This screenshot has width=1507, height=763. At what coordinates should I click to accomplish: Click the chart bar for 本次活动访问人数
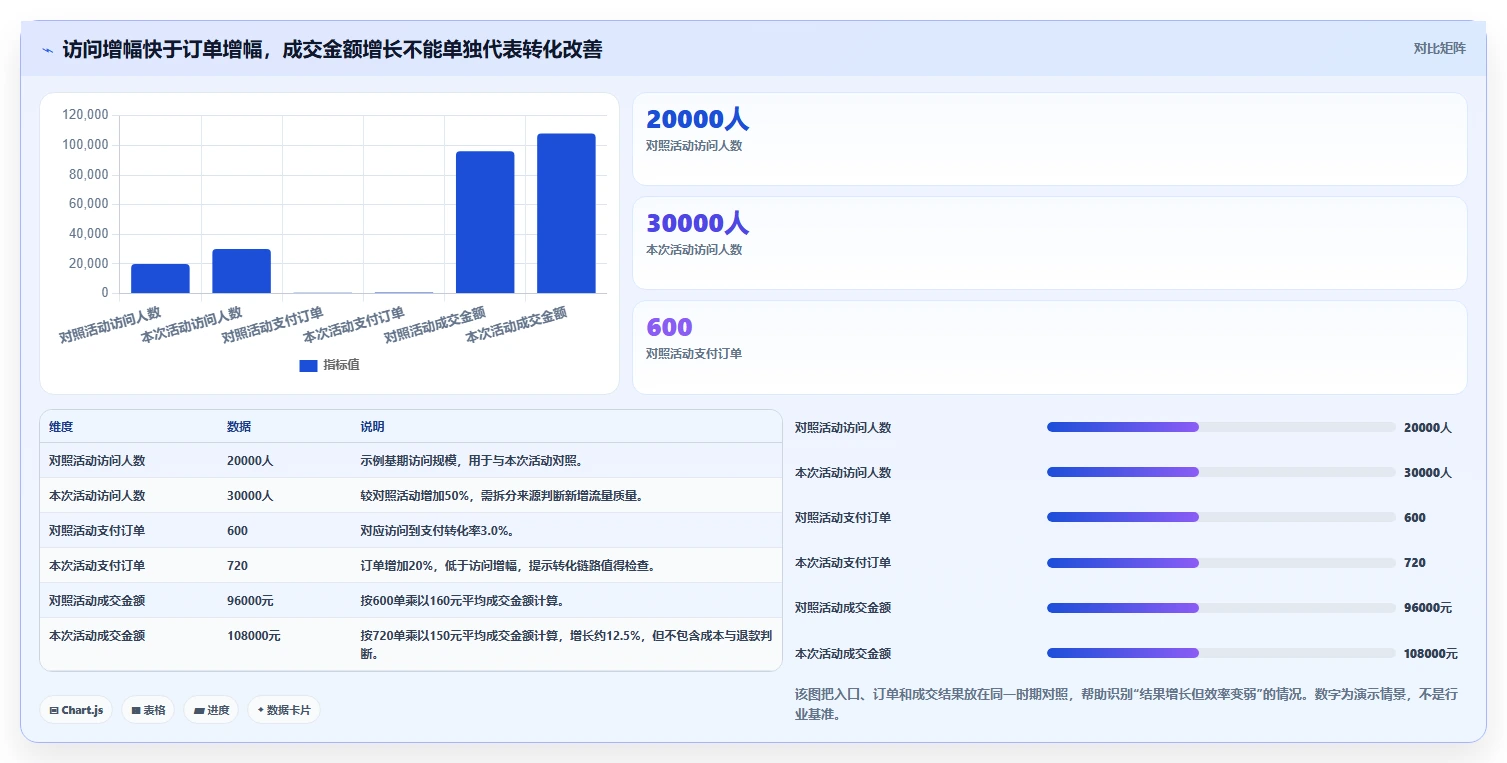241,271
